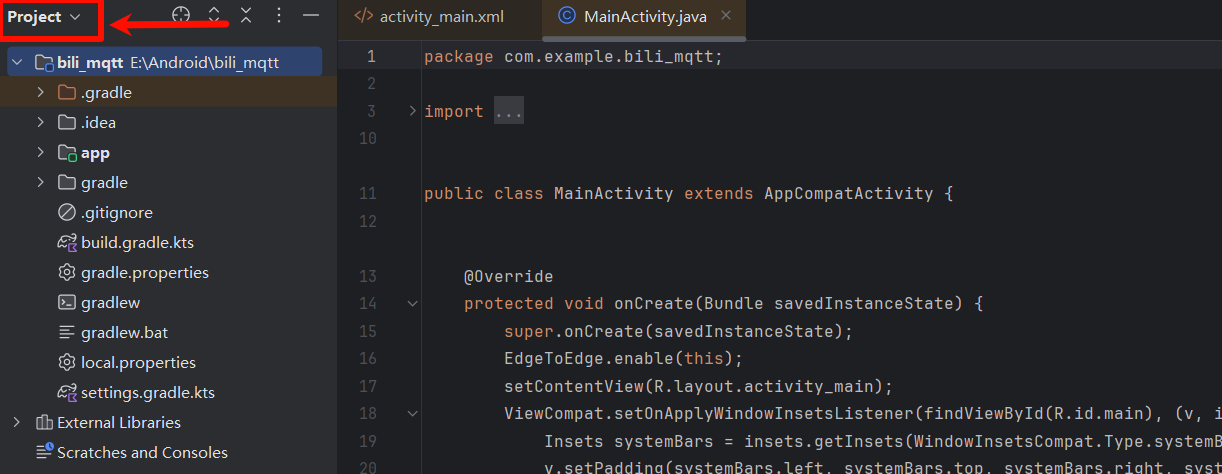This screenshot has width=1222, height=474.
Task: Select the settings.gradle.kts file
Action: tap(147, 393)
